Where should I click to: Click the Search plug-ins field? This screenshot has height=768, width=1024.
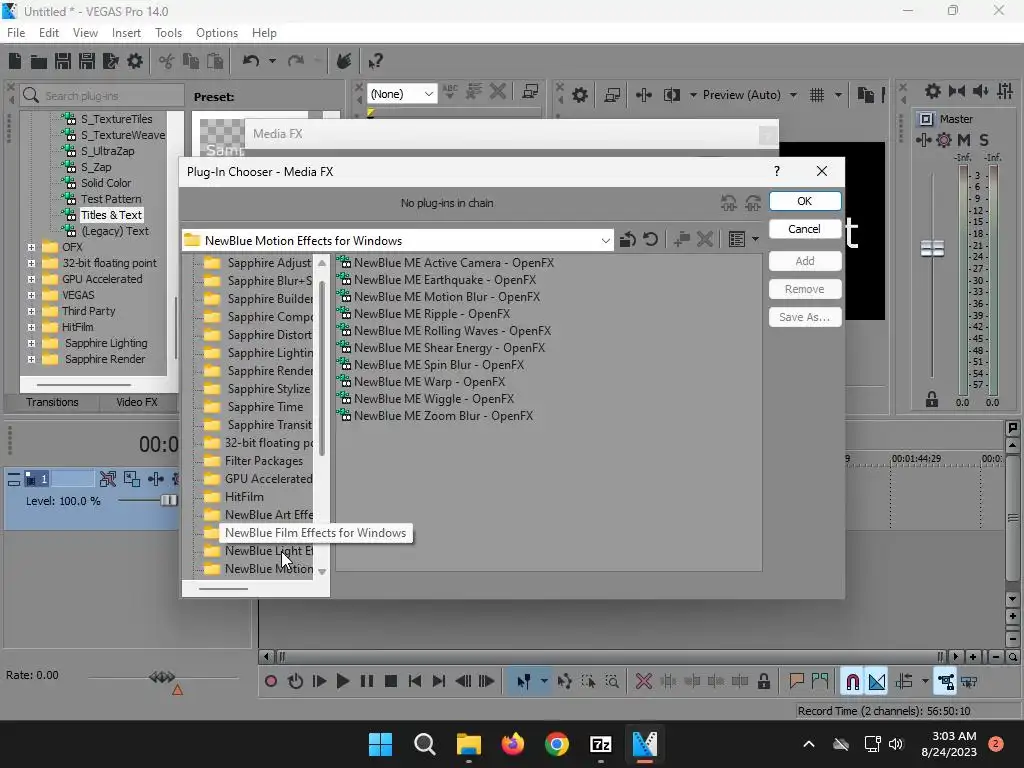click(102, 96)
